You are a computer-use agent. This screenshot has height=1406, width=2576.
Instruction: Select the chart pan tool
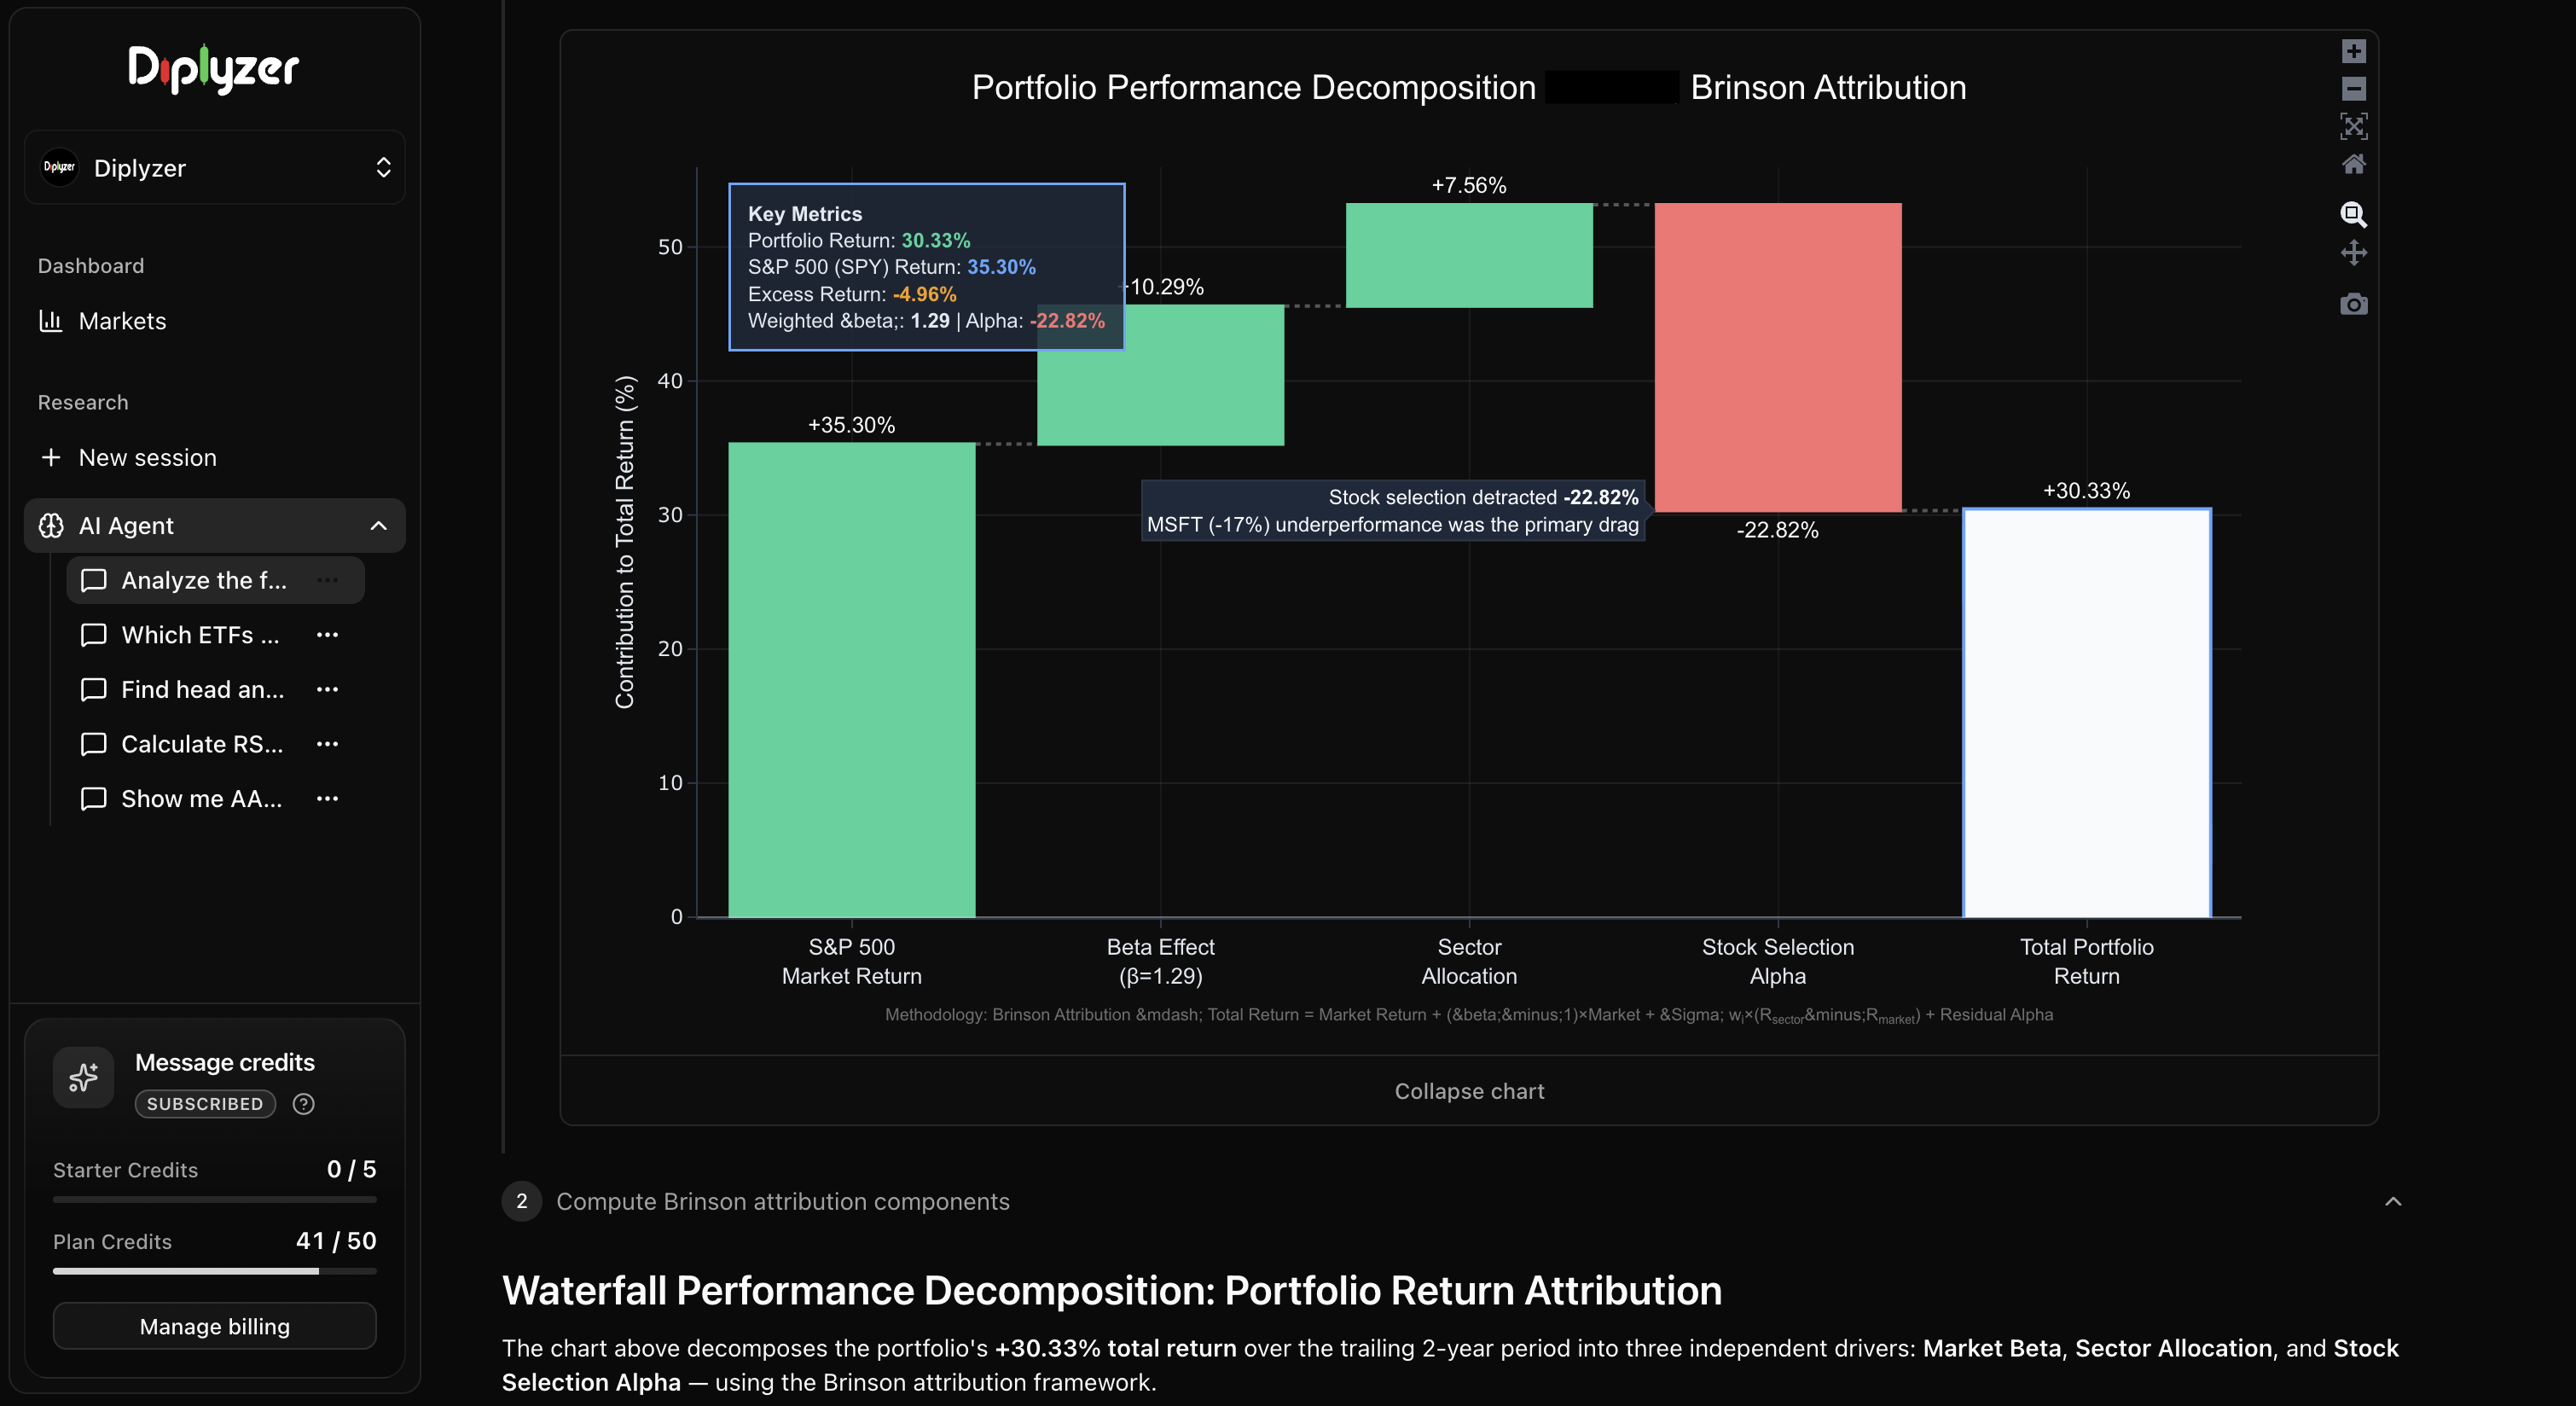pos(2354,252)
